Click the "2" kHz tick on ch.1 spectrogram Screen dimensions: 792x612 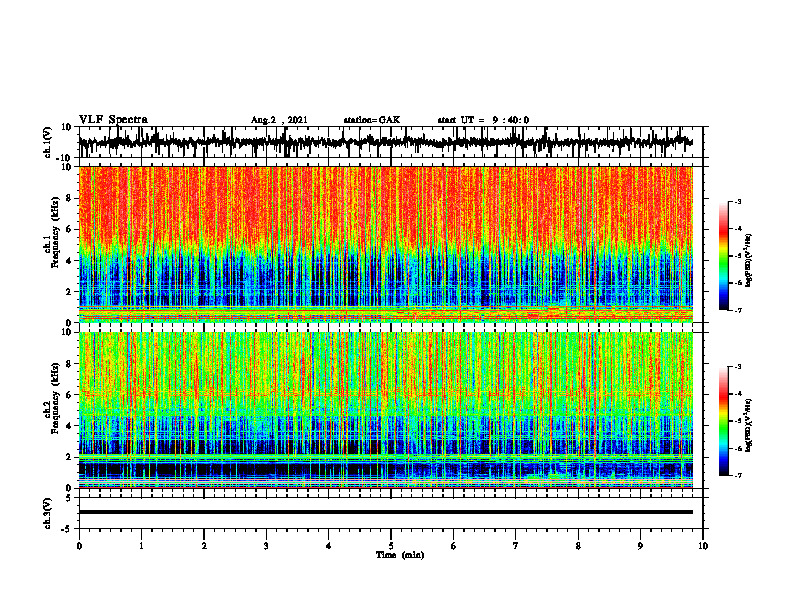(70, 292)
